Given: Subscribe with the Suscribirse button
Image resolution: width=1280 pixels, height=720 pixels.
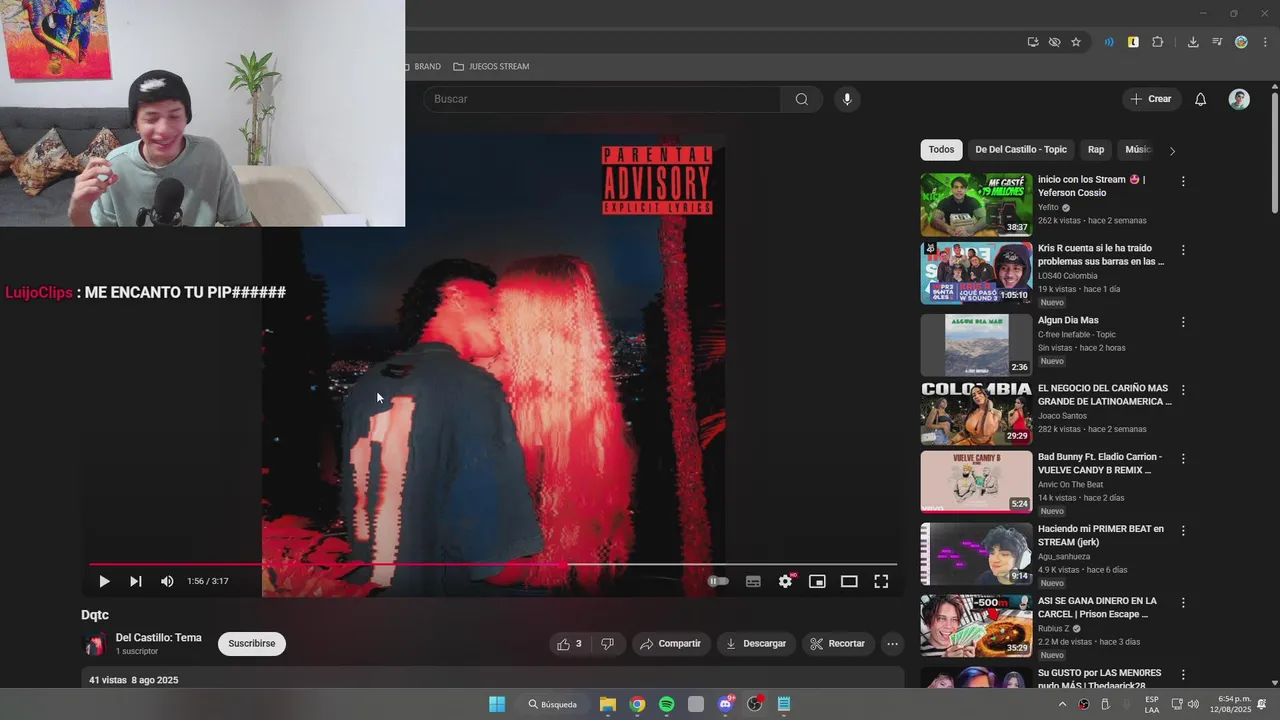Looking at the screenshot, I should [252, 644].
